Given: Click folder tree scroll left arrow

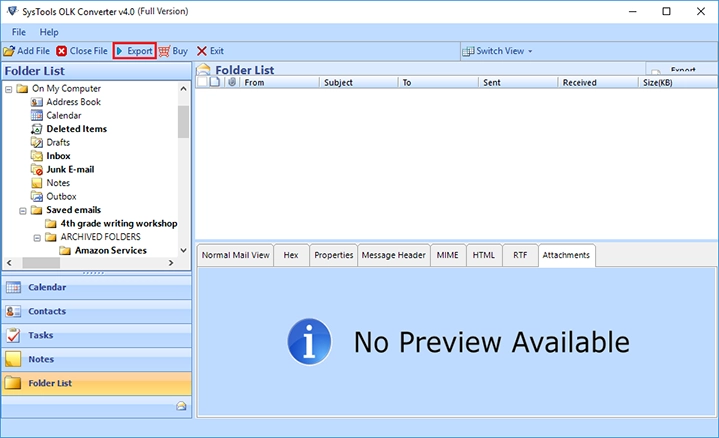Looking at the screenshot, I should (x=9, y=263).
